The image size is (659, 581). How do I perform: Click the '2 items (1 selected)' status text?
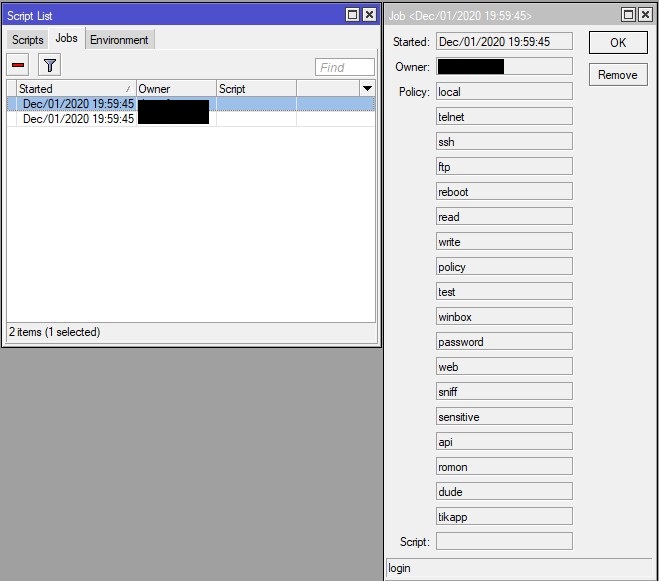click(x=55, y=332)
